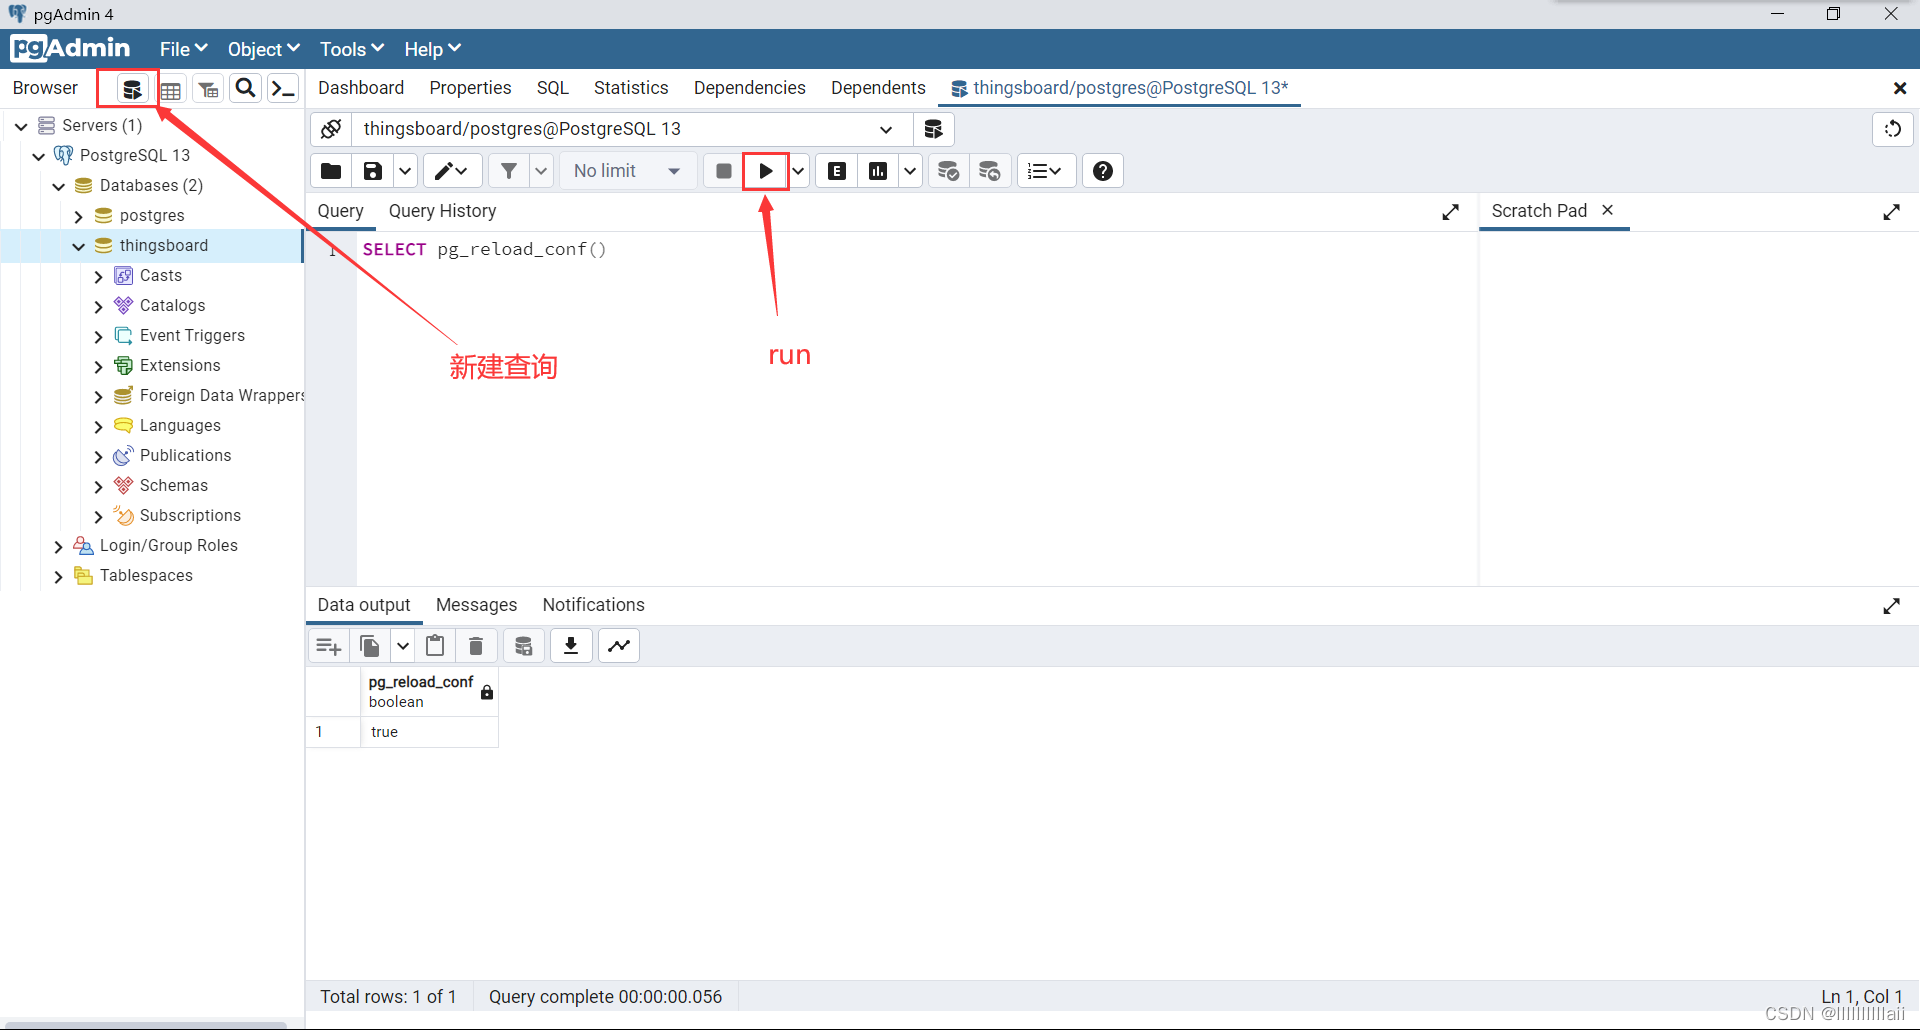Viewport: 1920px width, 1030px height.
Task: Open the Explain Analyze options dropdown arrow
Action: (x=910, y=171)
